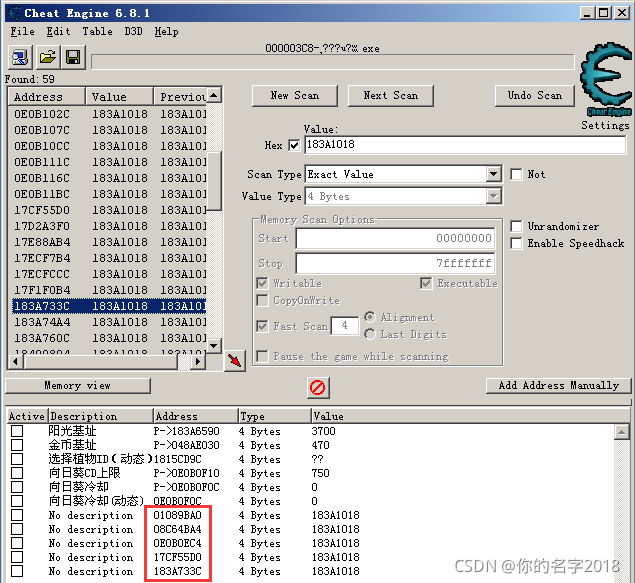This screenshot has height=583, width=635.
Task: Toggle the Hex checkbox
Action: click(294, 145)
